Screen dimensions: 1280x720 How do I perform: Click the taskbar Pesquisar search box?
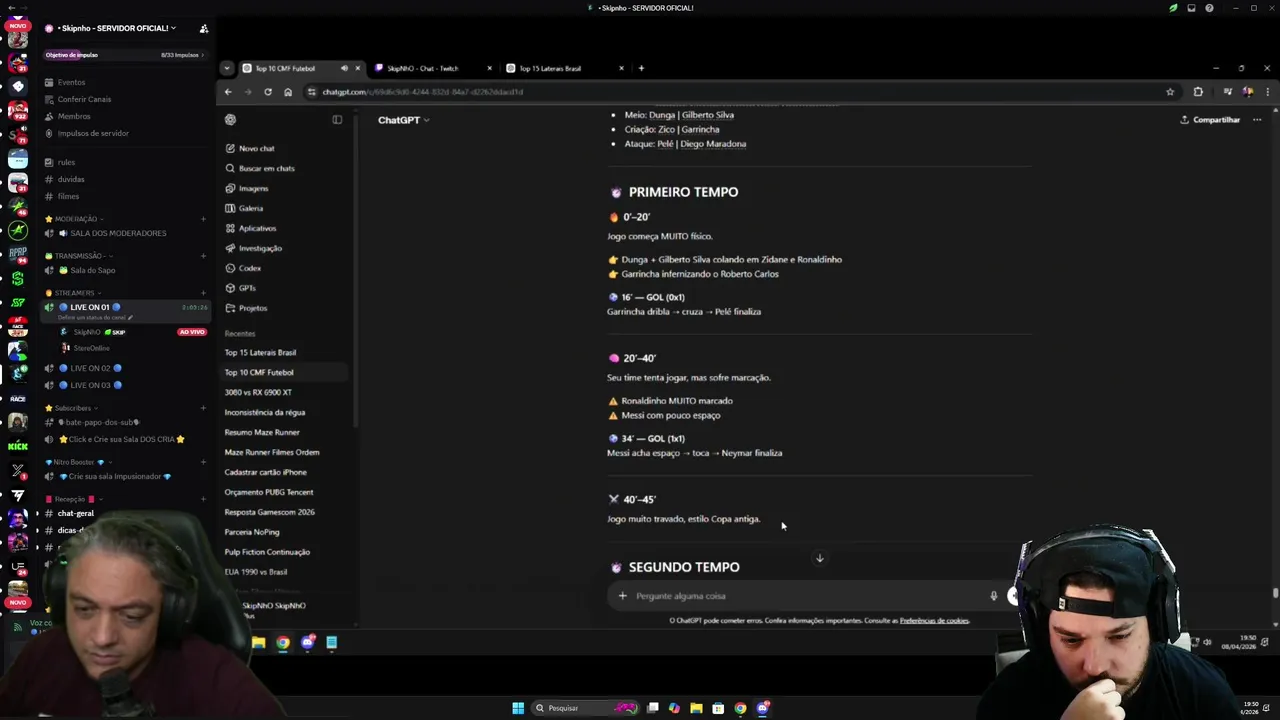[585, 708]
